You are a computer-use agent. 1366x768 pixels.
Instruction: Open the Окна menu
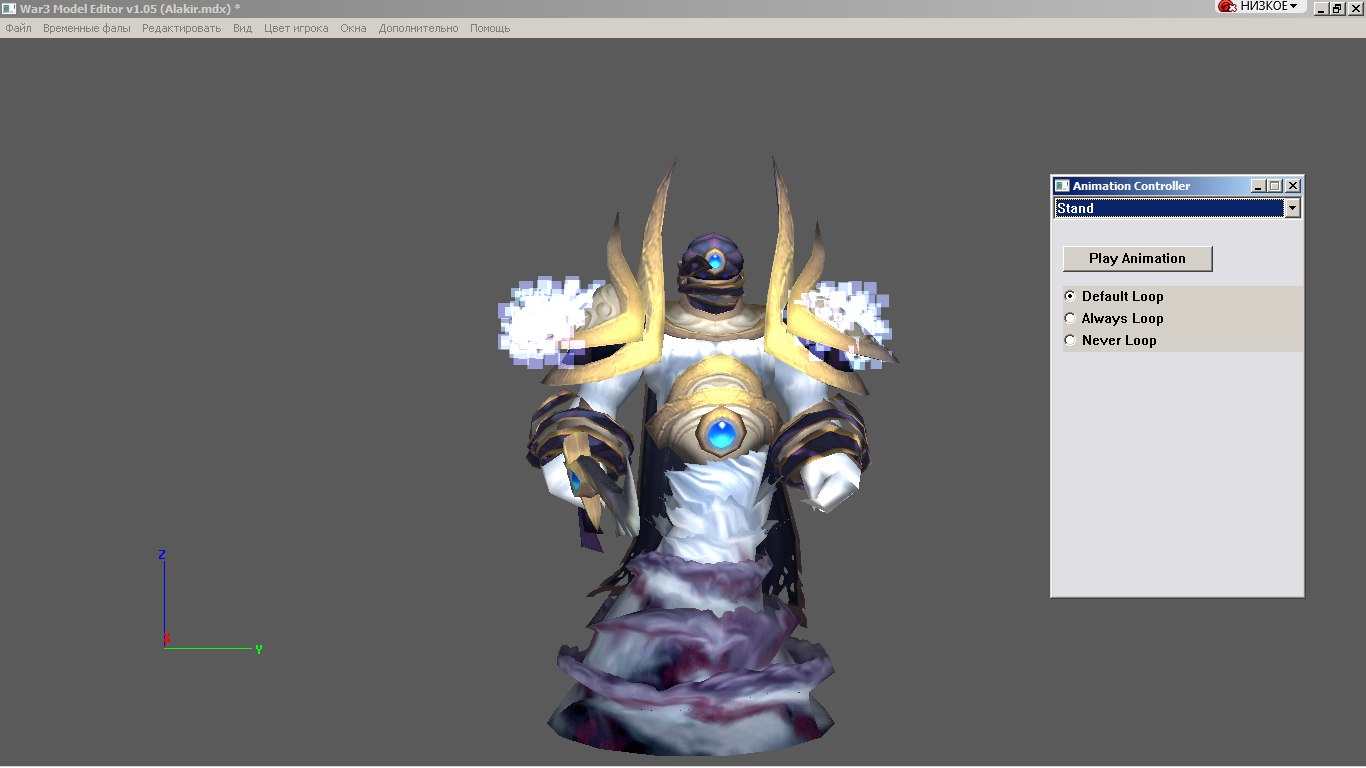click(x=353, y=28)
